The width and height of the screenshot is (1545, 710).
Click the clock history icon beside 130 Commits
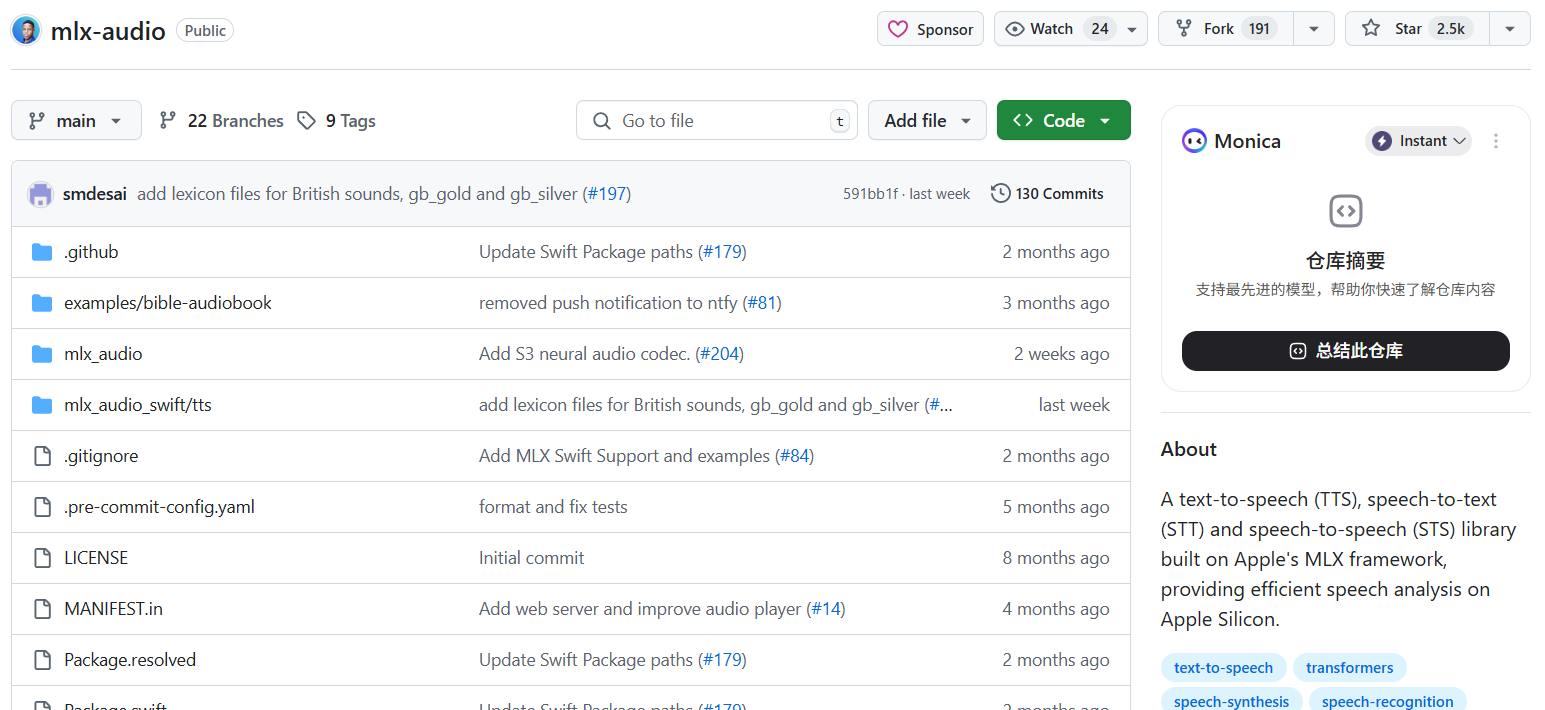coord(1000,194)
